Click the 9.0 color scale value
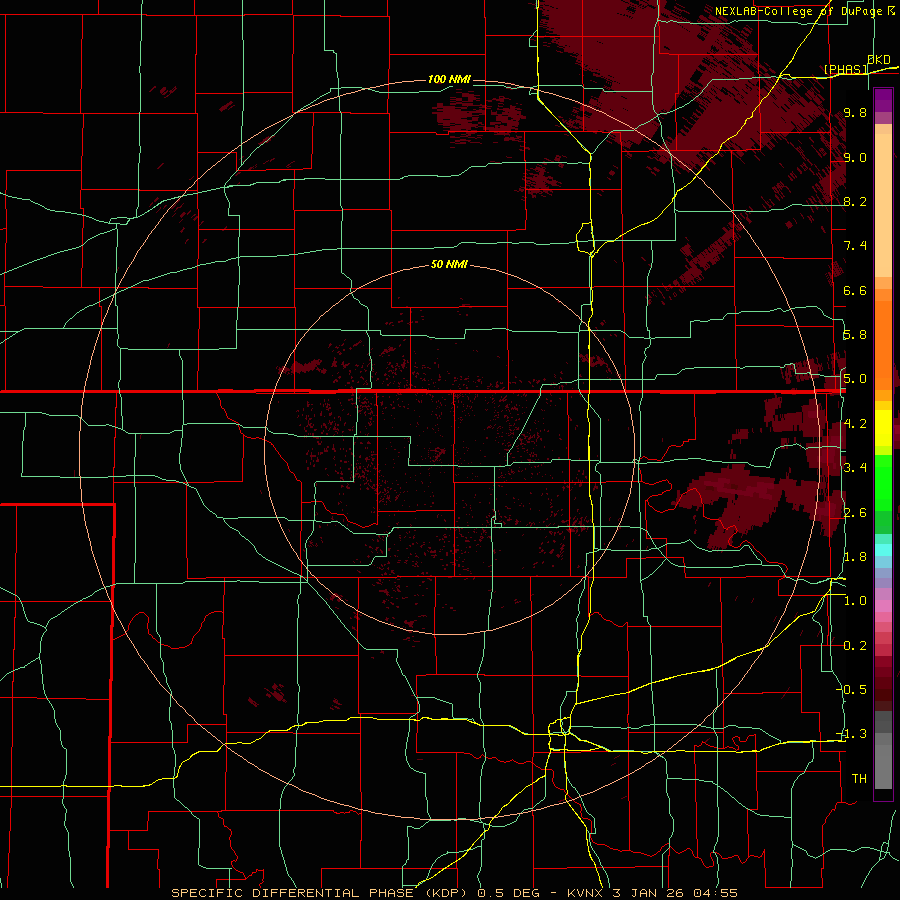 [x=855, y=158]
